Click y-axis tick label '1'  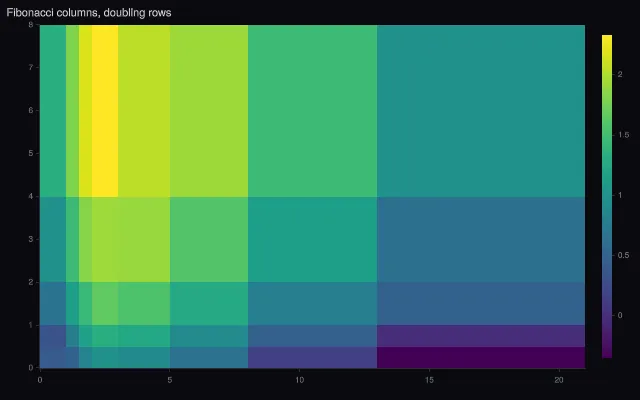(x=31, y=325)
